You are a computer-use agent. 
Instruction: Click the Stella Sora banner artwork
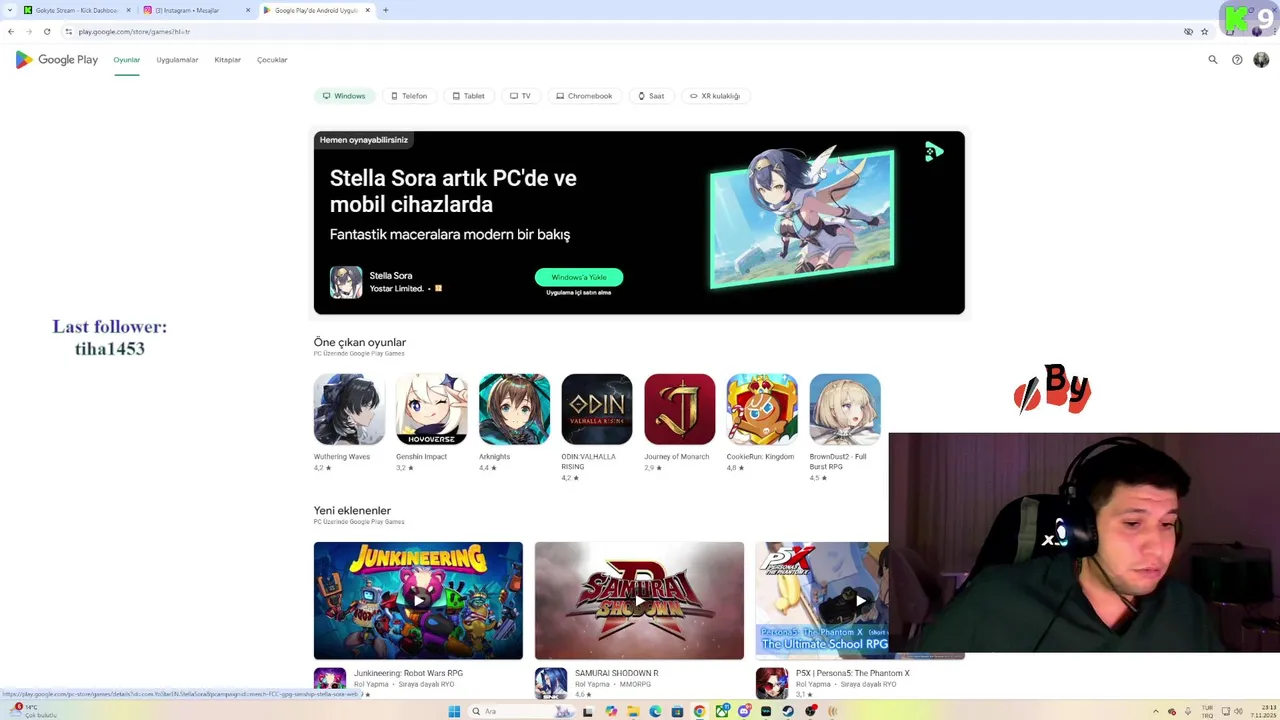tap(802, 217)
